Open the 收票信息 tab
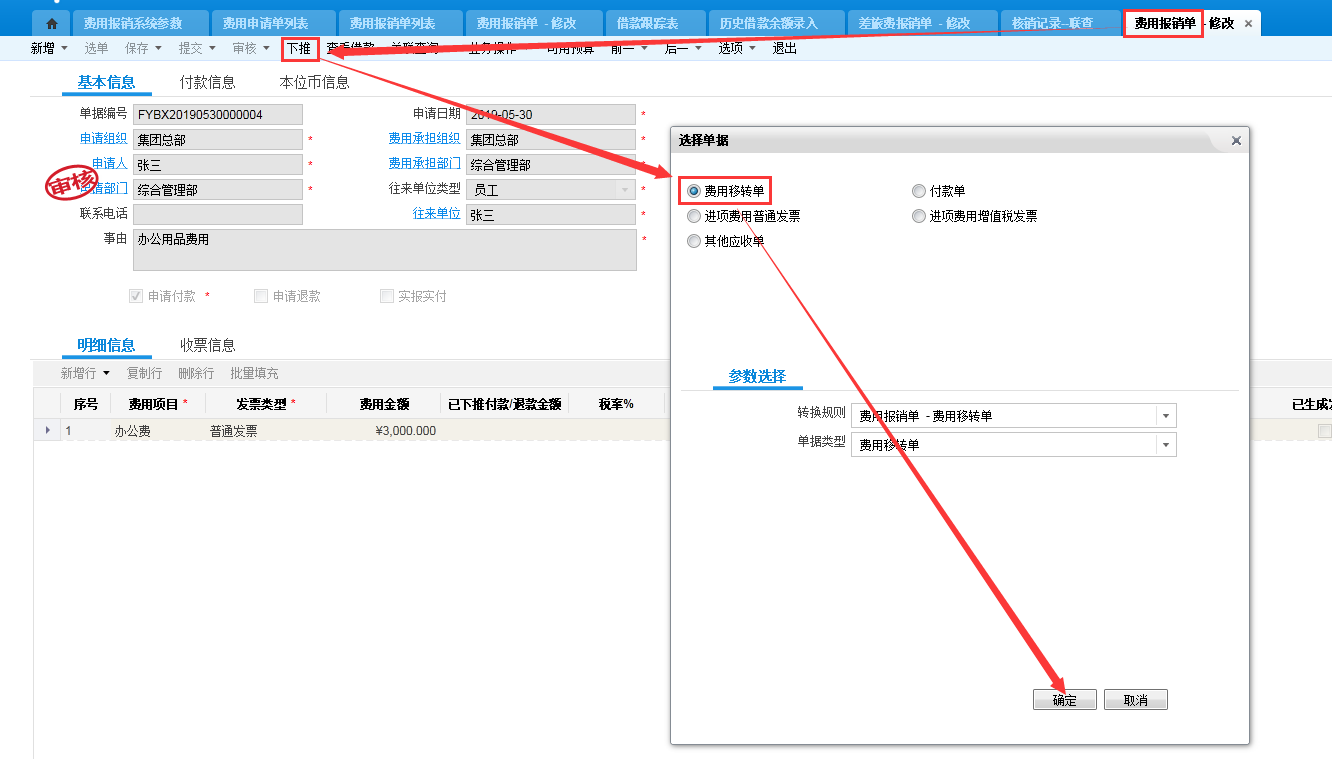 pyautogui.click(x=207, y=345)
